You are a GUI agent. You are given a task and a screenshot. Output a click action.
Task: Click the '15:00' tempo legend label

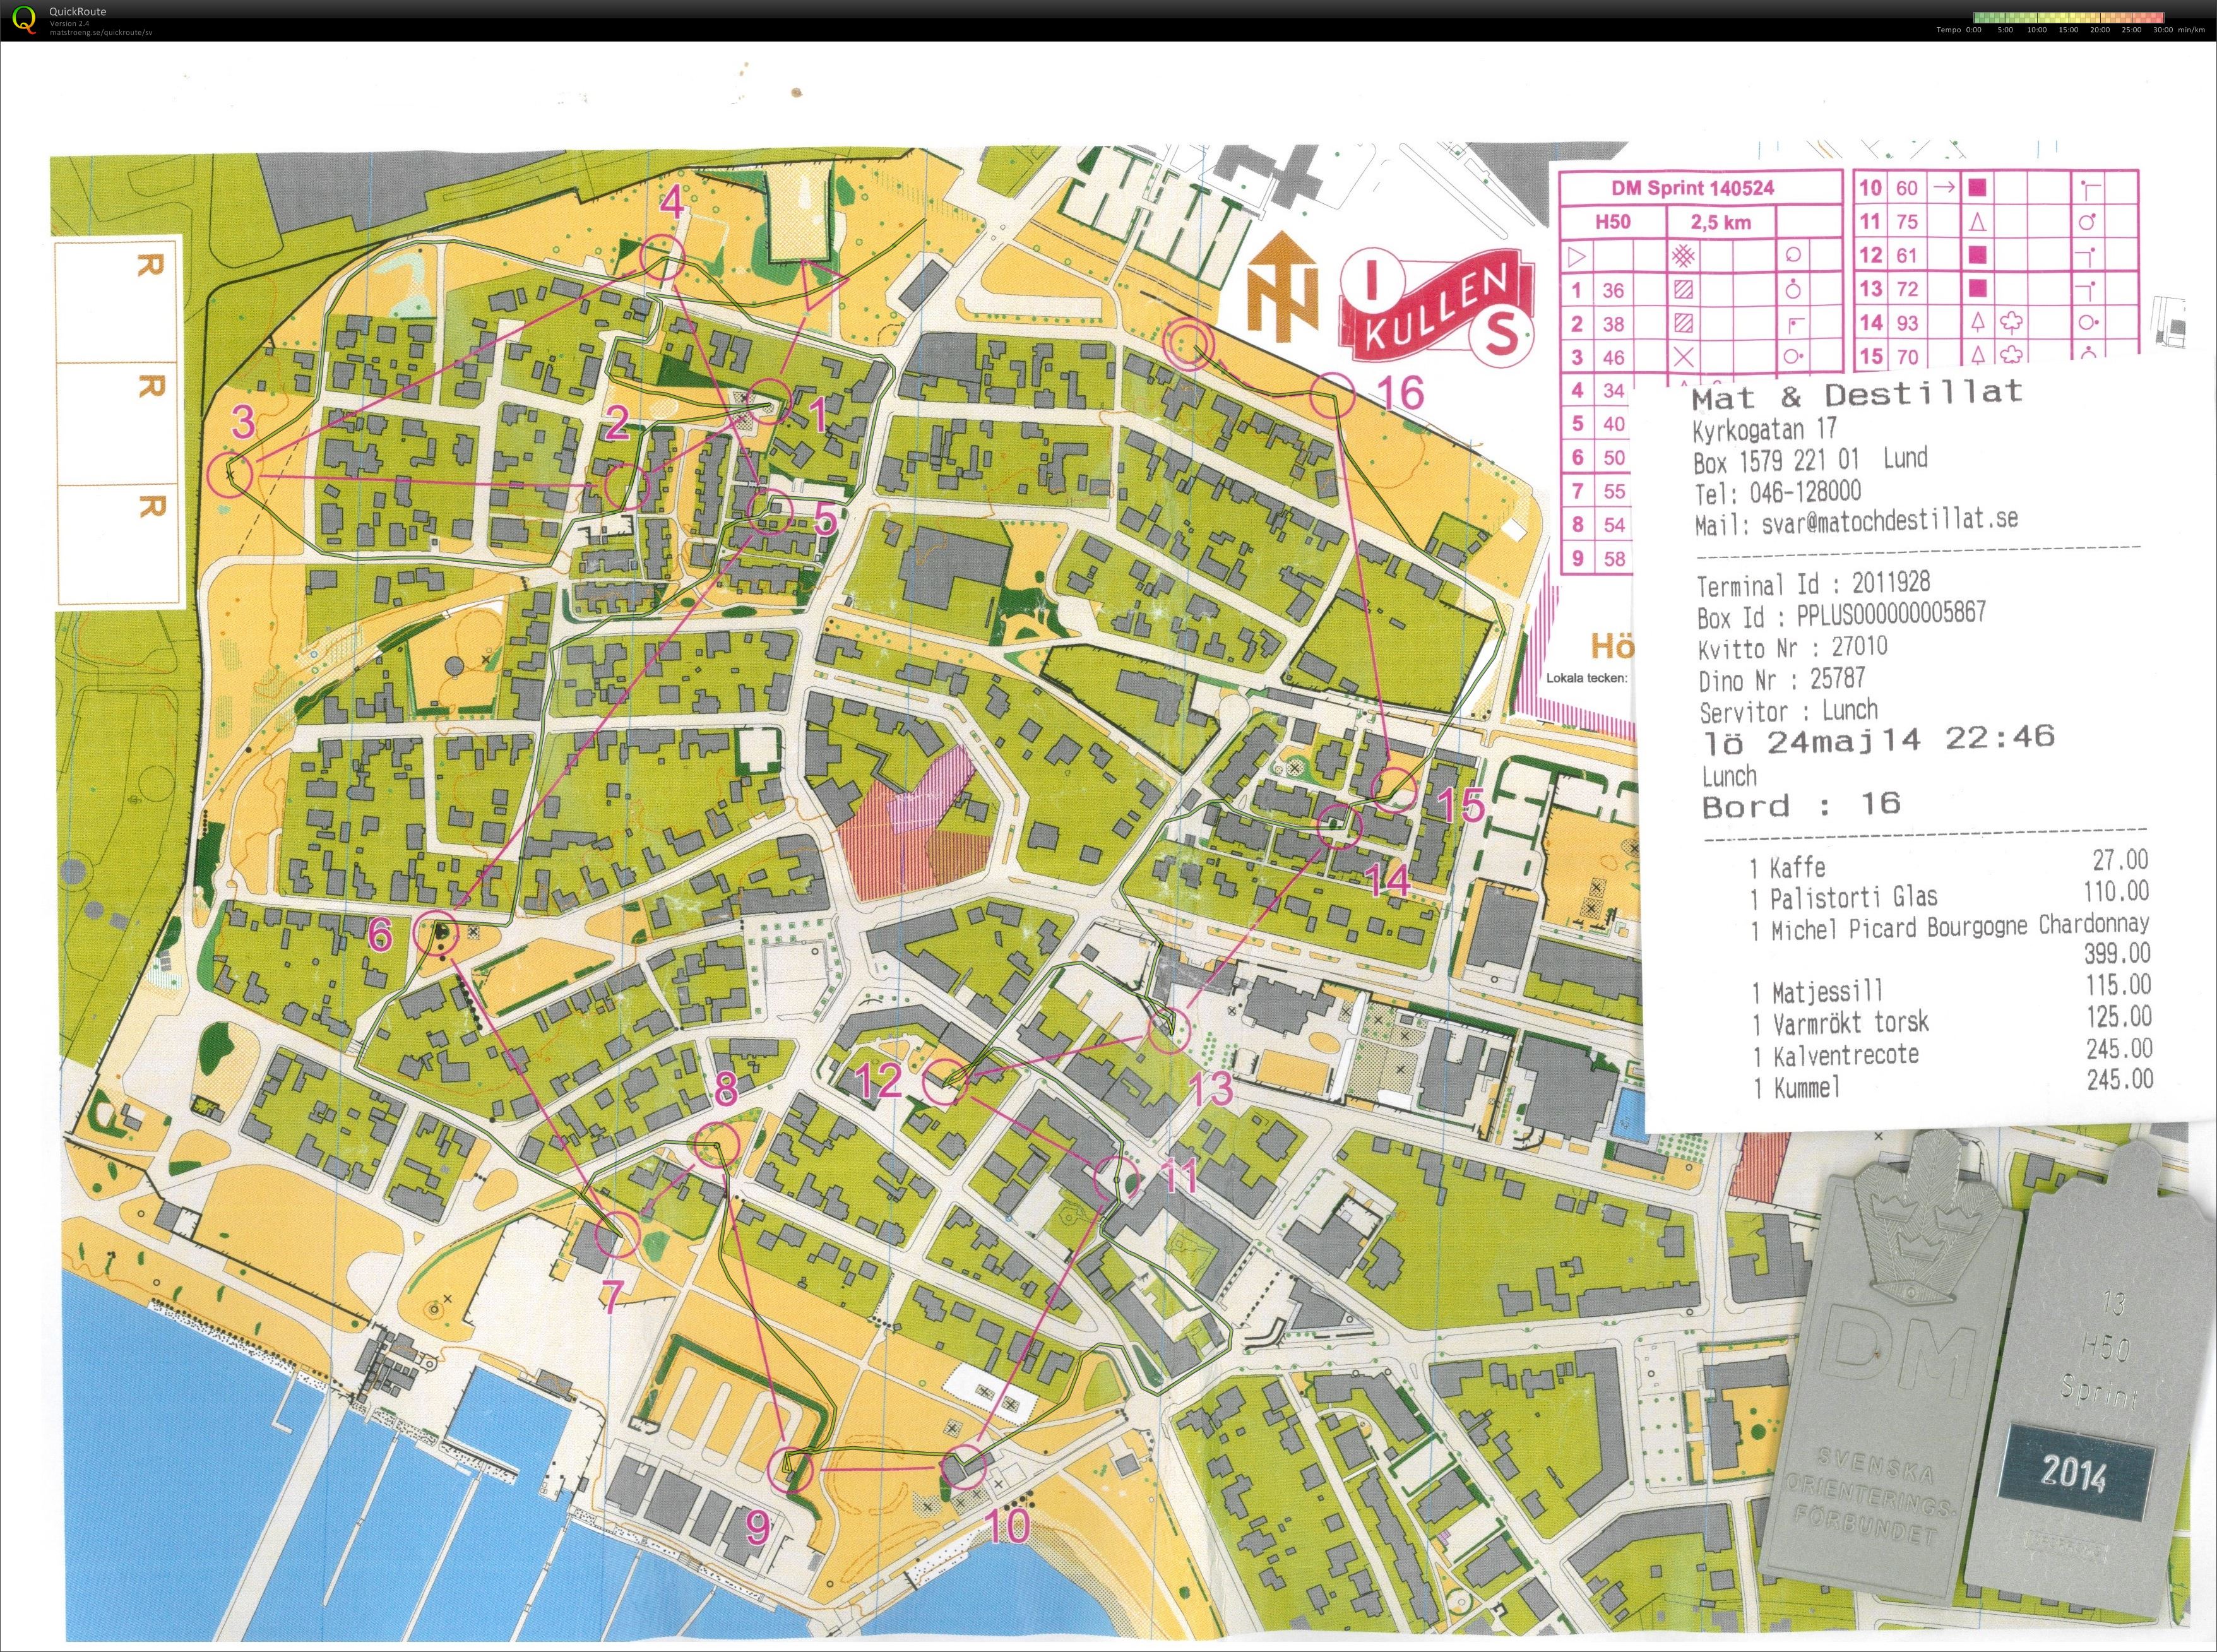coord(2067,30)
